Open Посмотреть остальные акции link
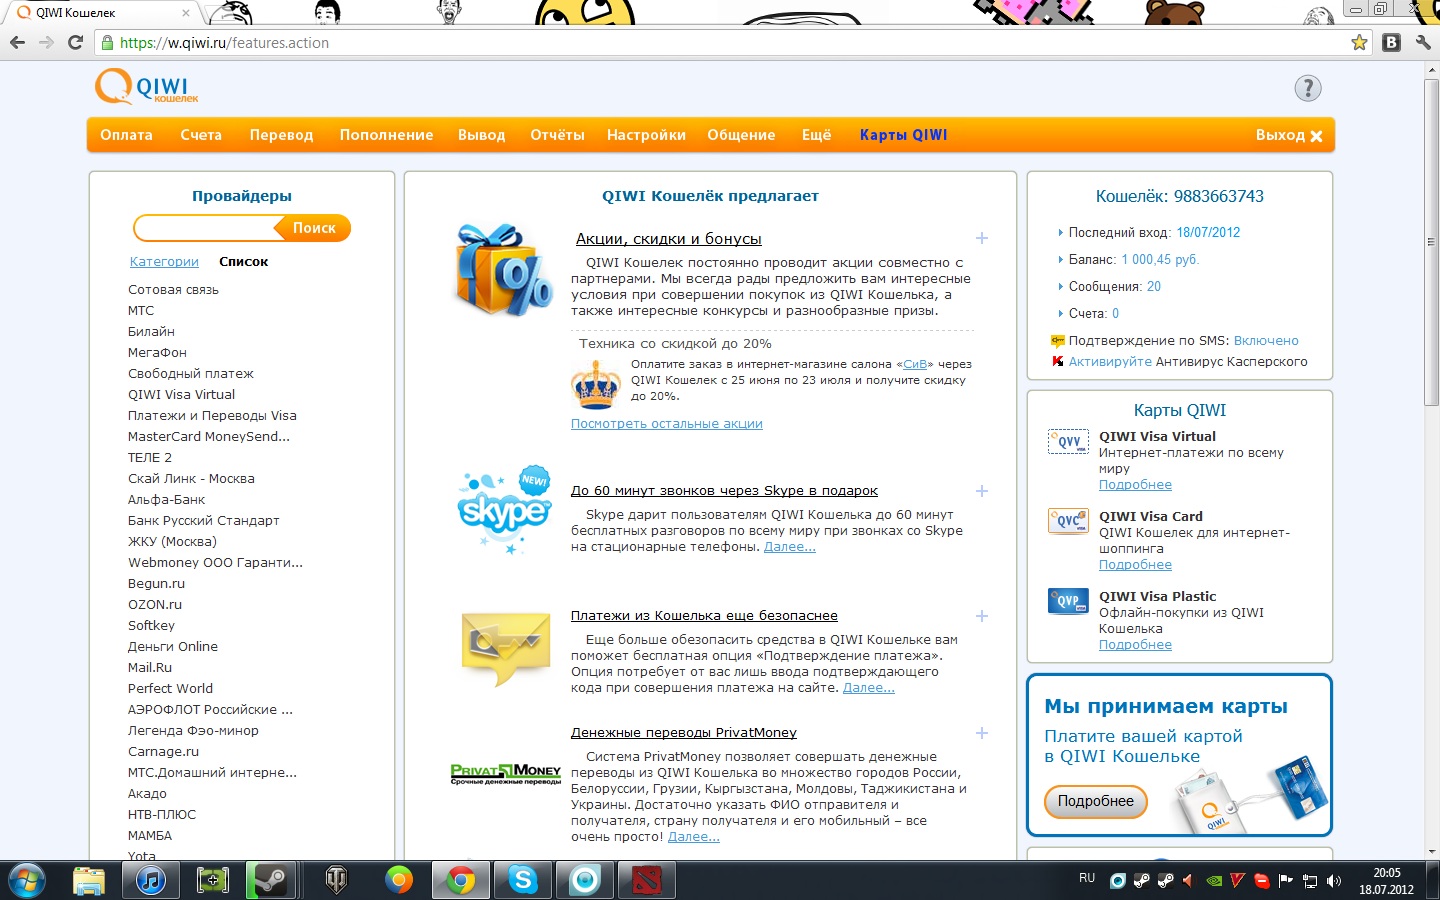This screenshot has height=900, width=1440. [666, 424]
